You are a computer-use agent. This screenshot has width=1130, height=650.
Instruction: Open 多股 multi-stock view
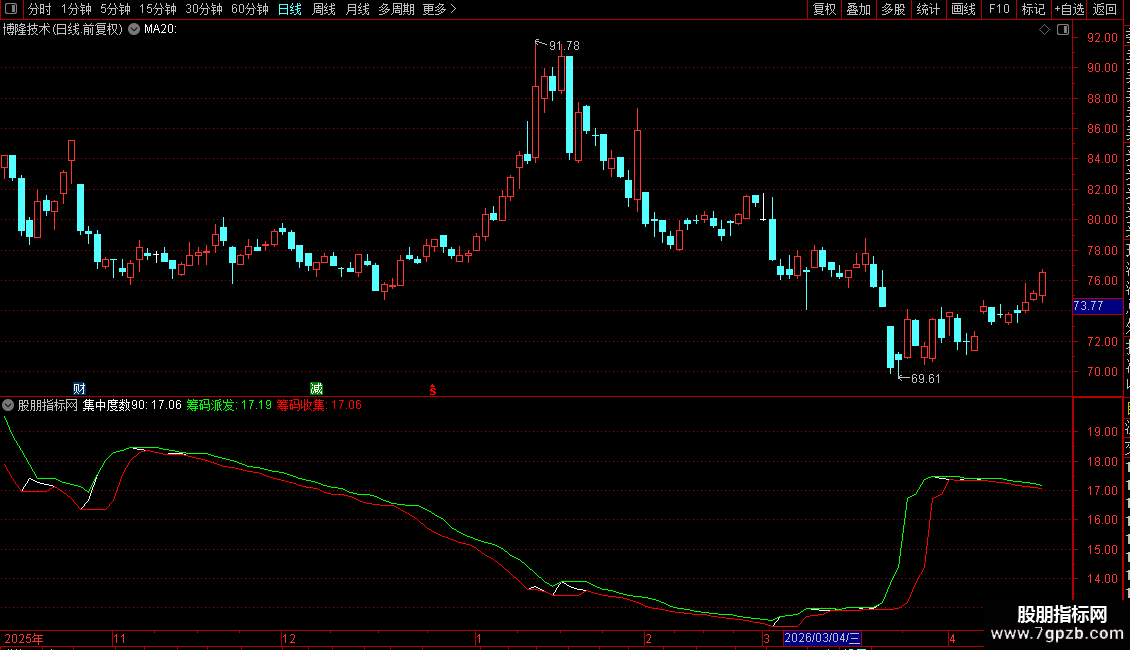coord(893,9)
